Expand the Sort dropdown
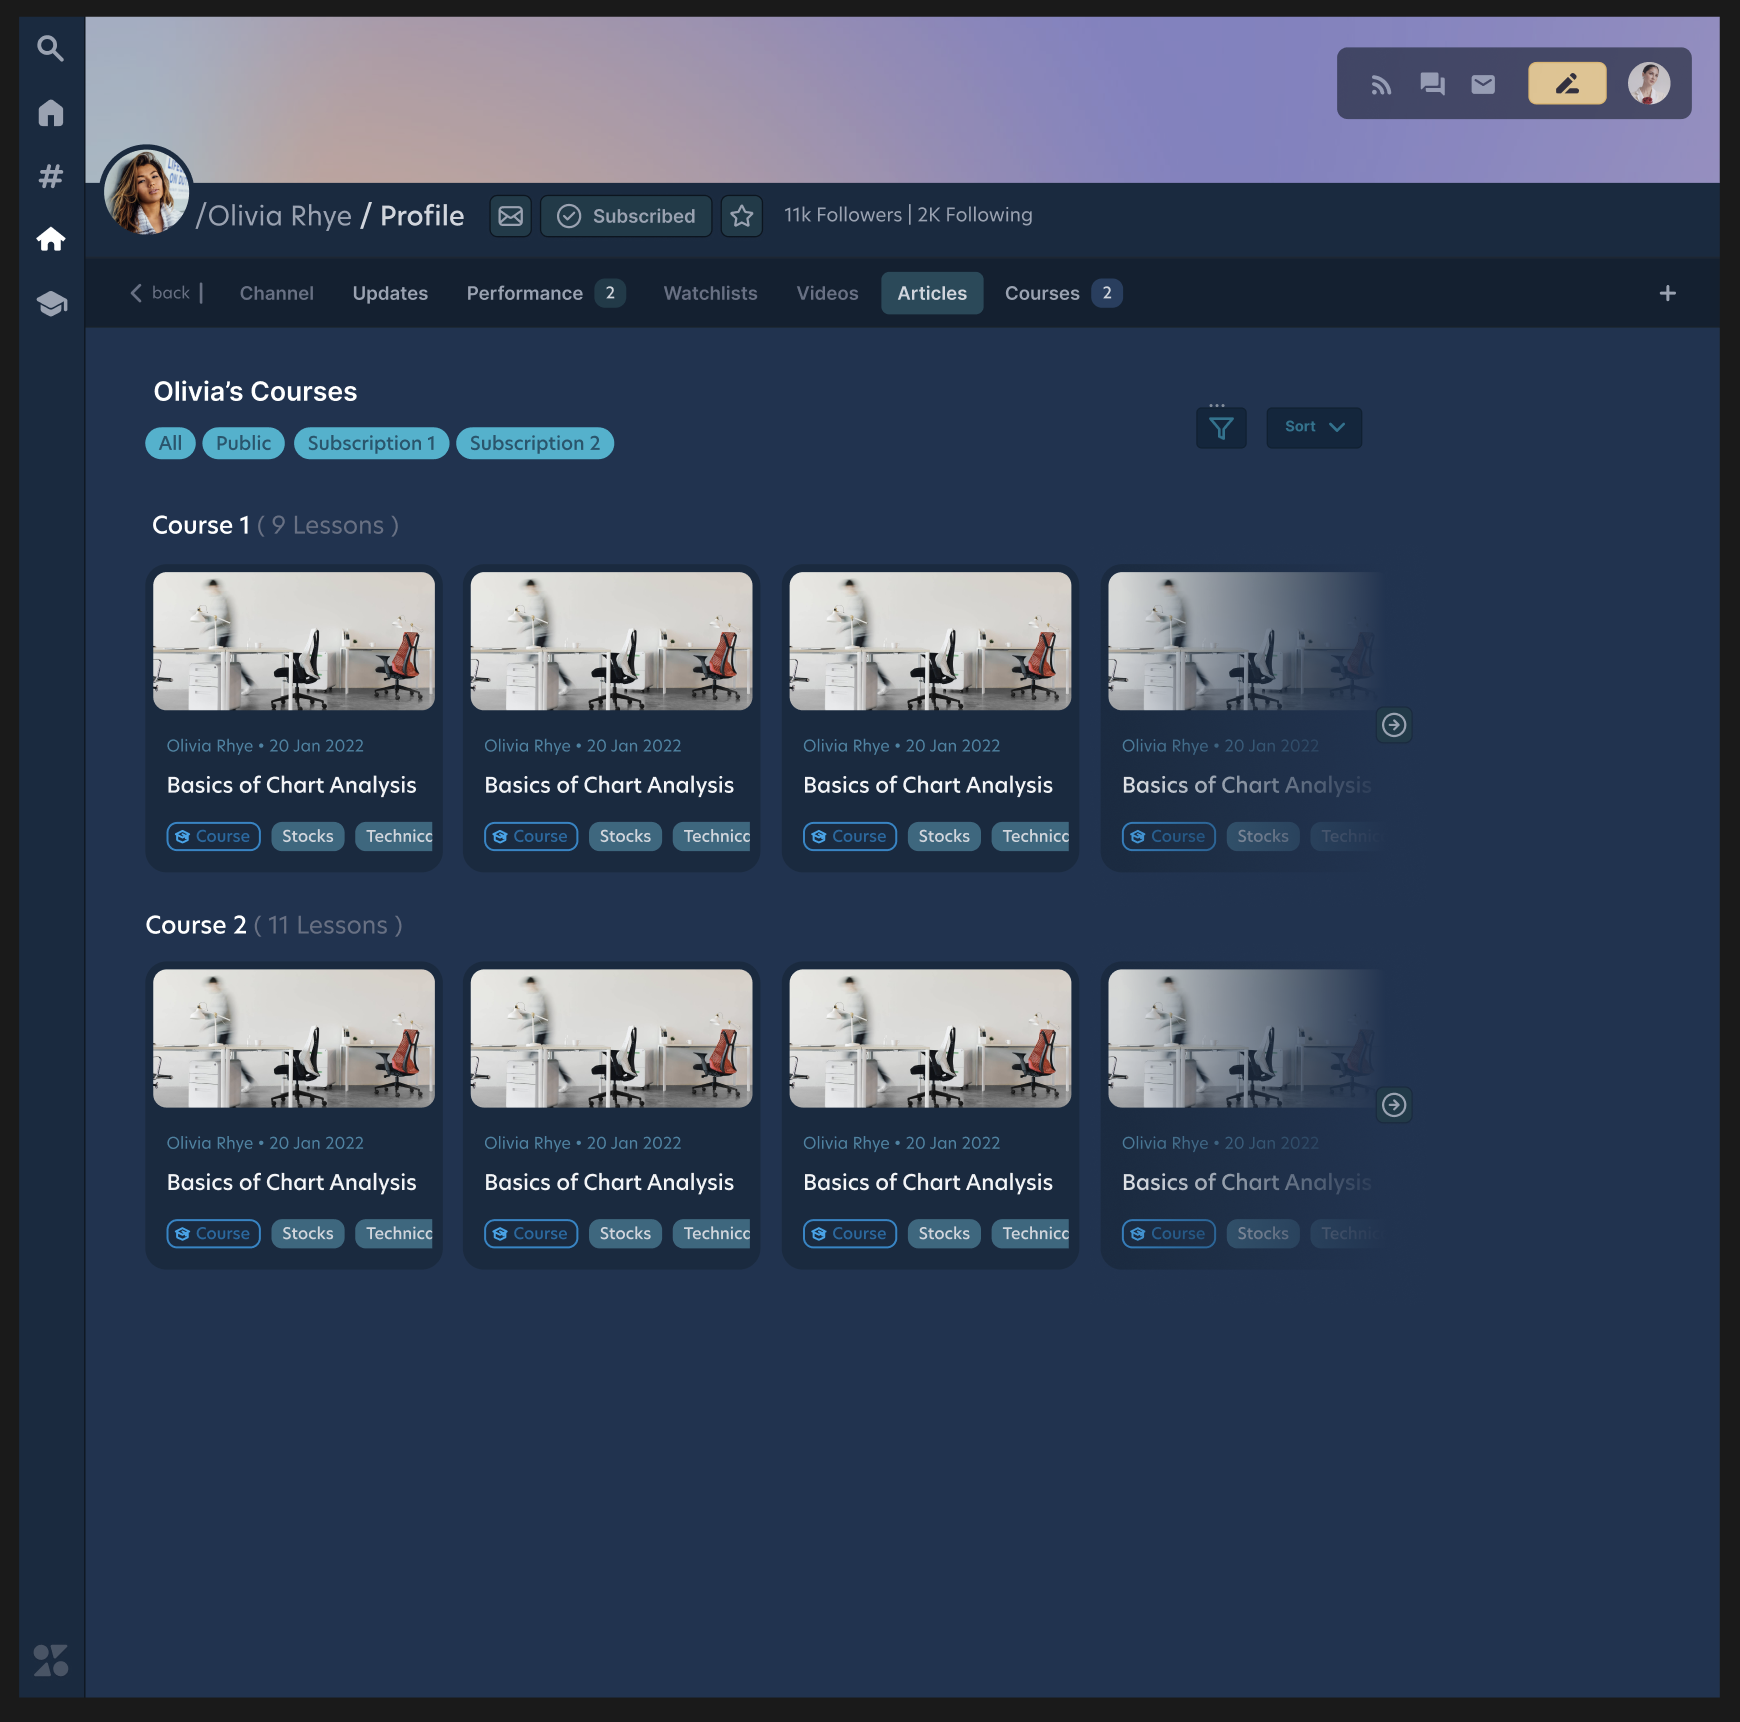1740x1722 pixels. point(1314,427)
